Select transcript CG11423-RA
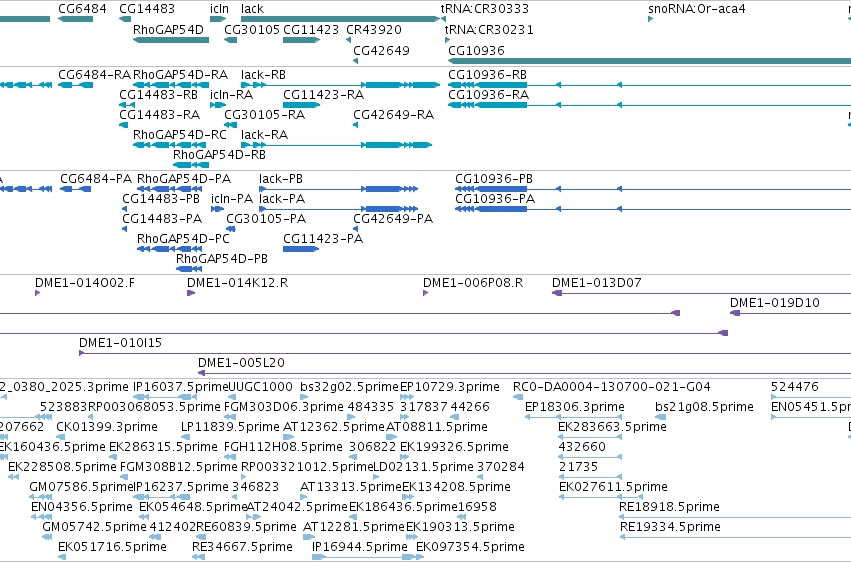Viewport: 851px width, 562px height. 323,95
